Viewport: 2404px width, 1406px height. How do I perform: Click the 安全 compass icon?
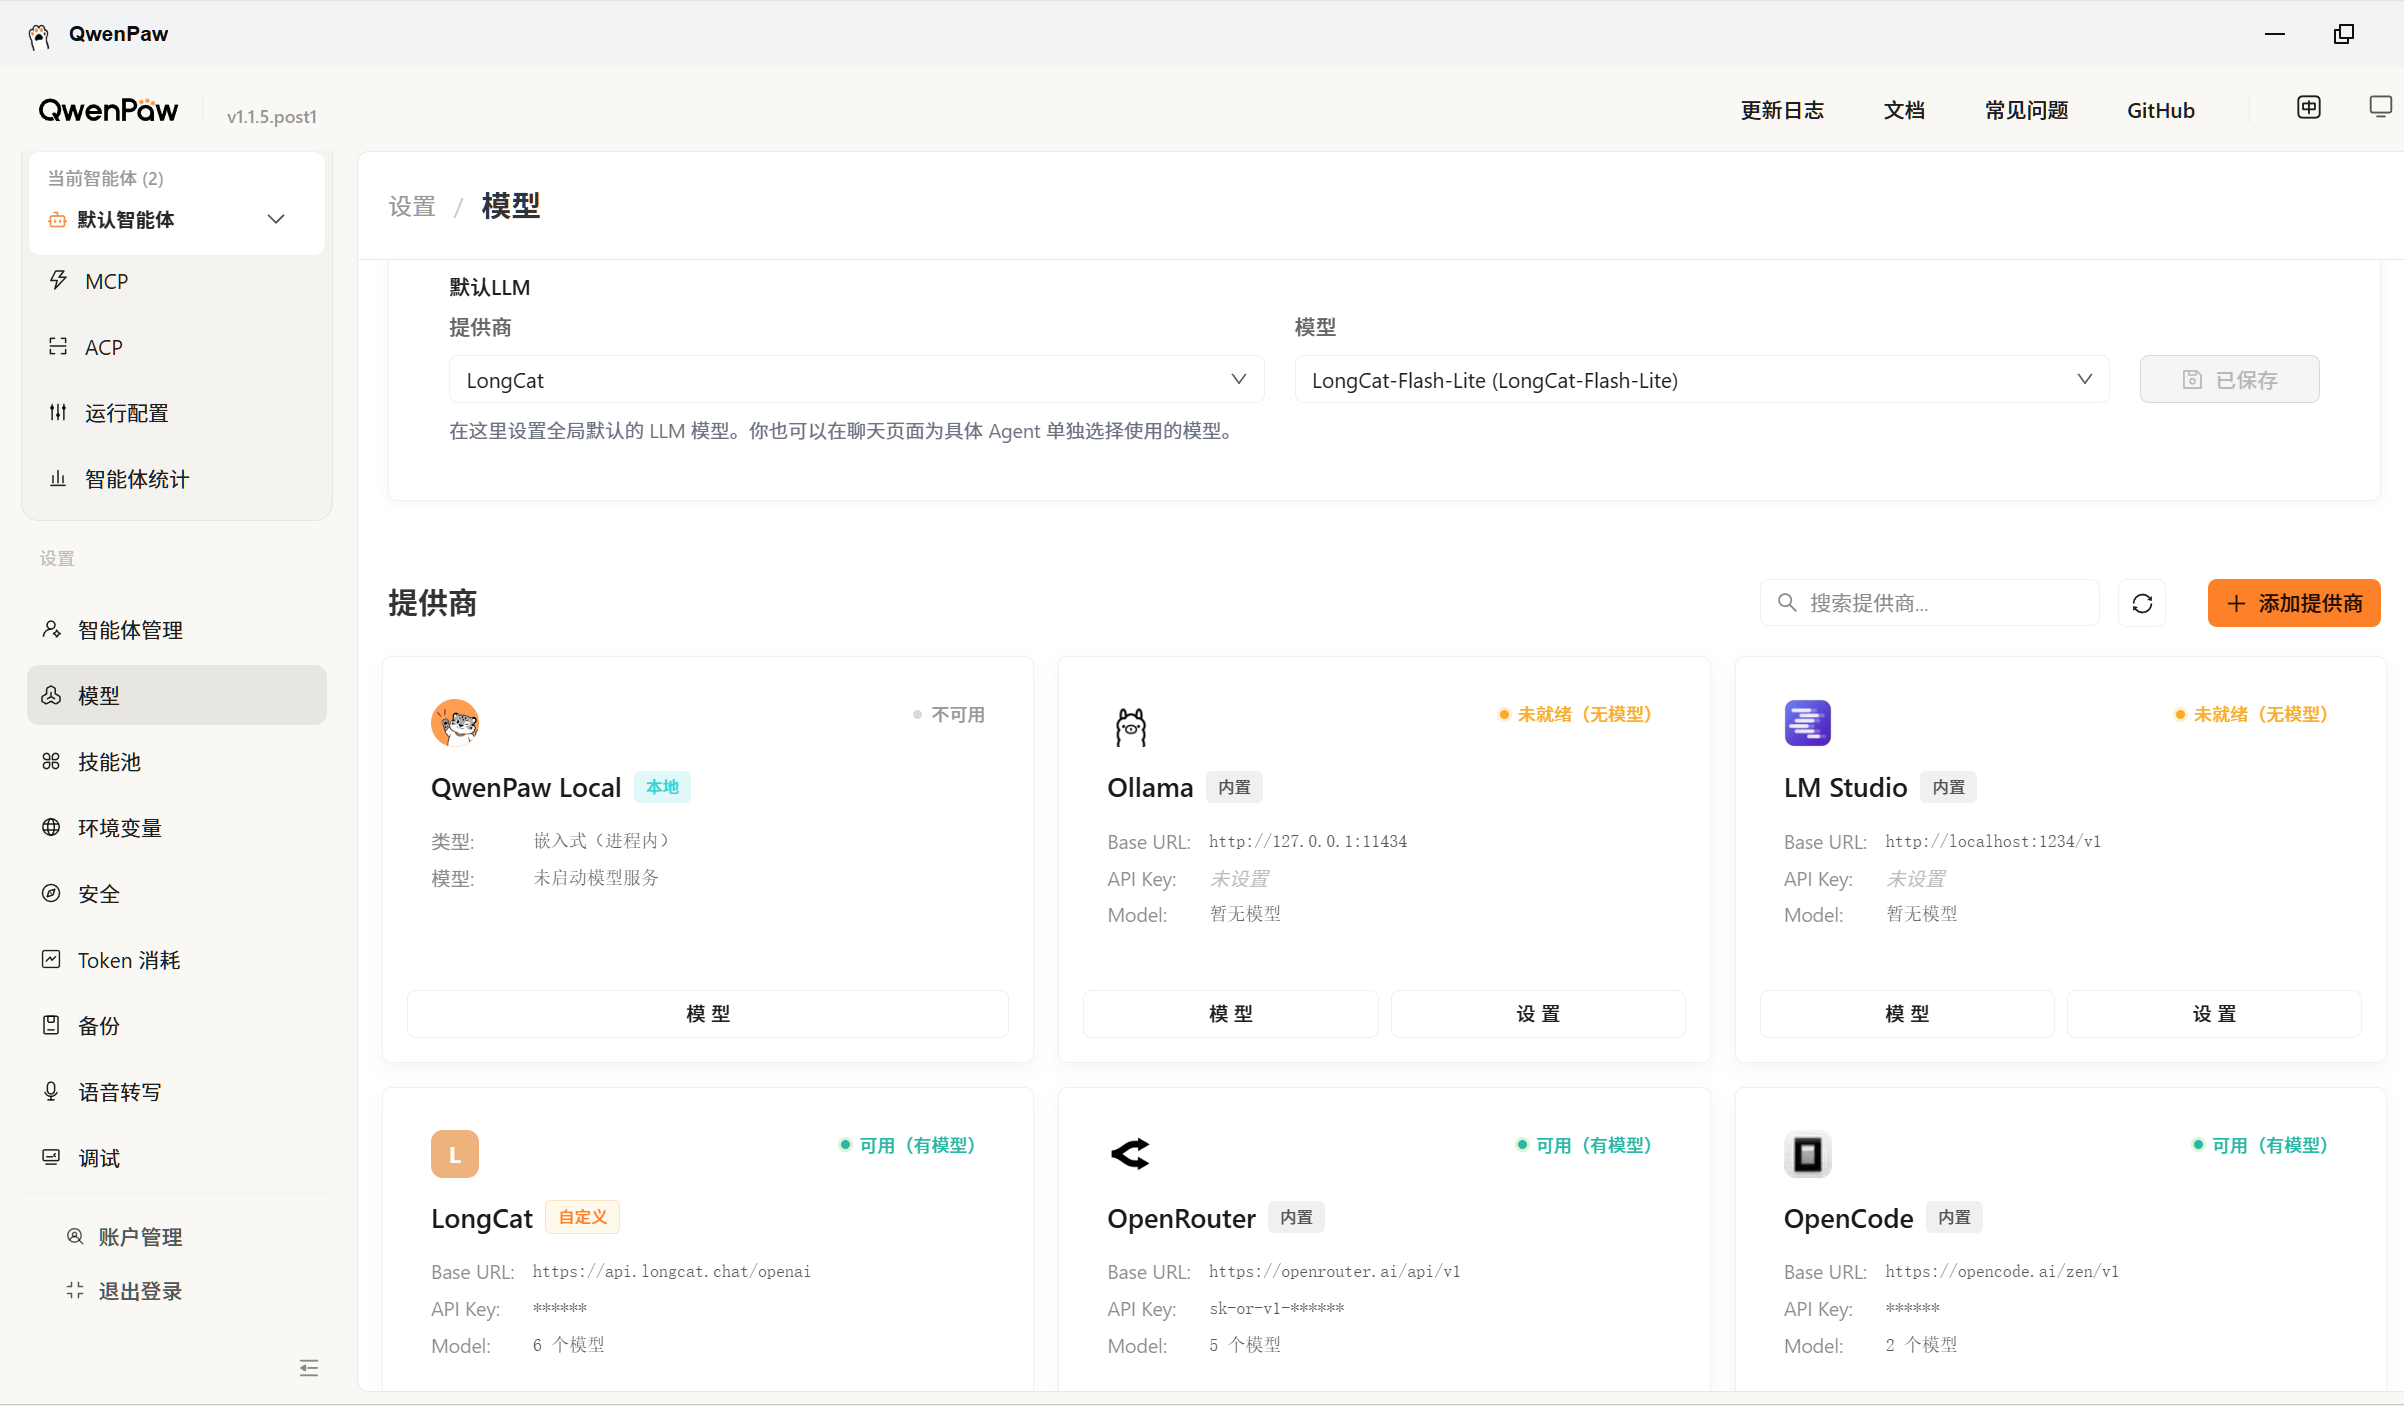[x=51, y=893]
